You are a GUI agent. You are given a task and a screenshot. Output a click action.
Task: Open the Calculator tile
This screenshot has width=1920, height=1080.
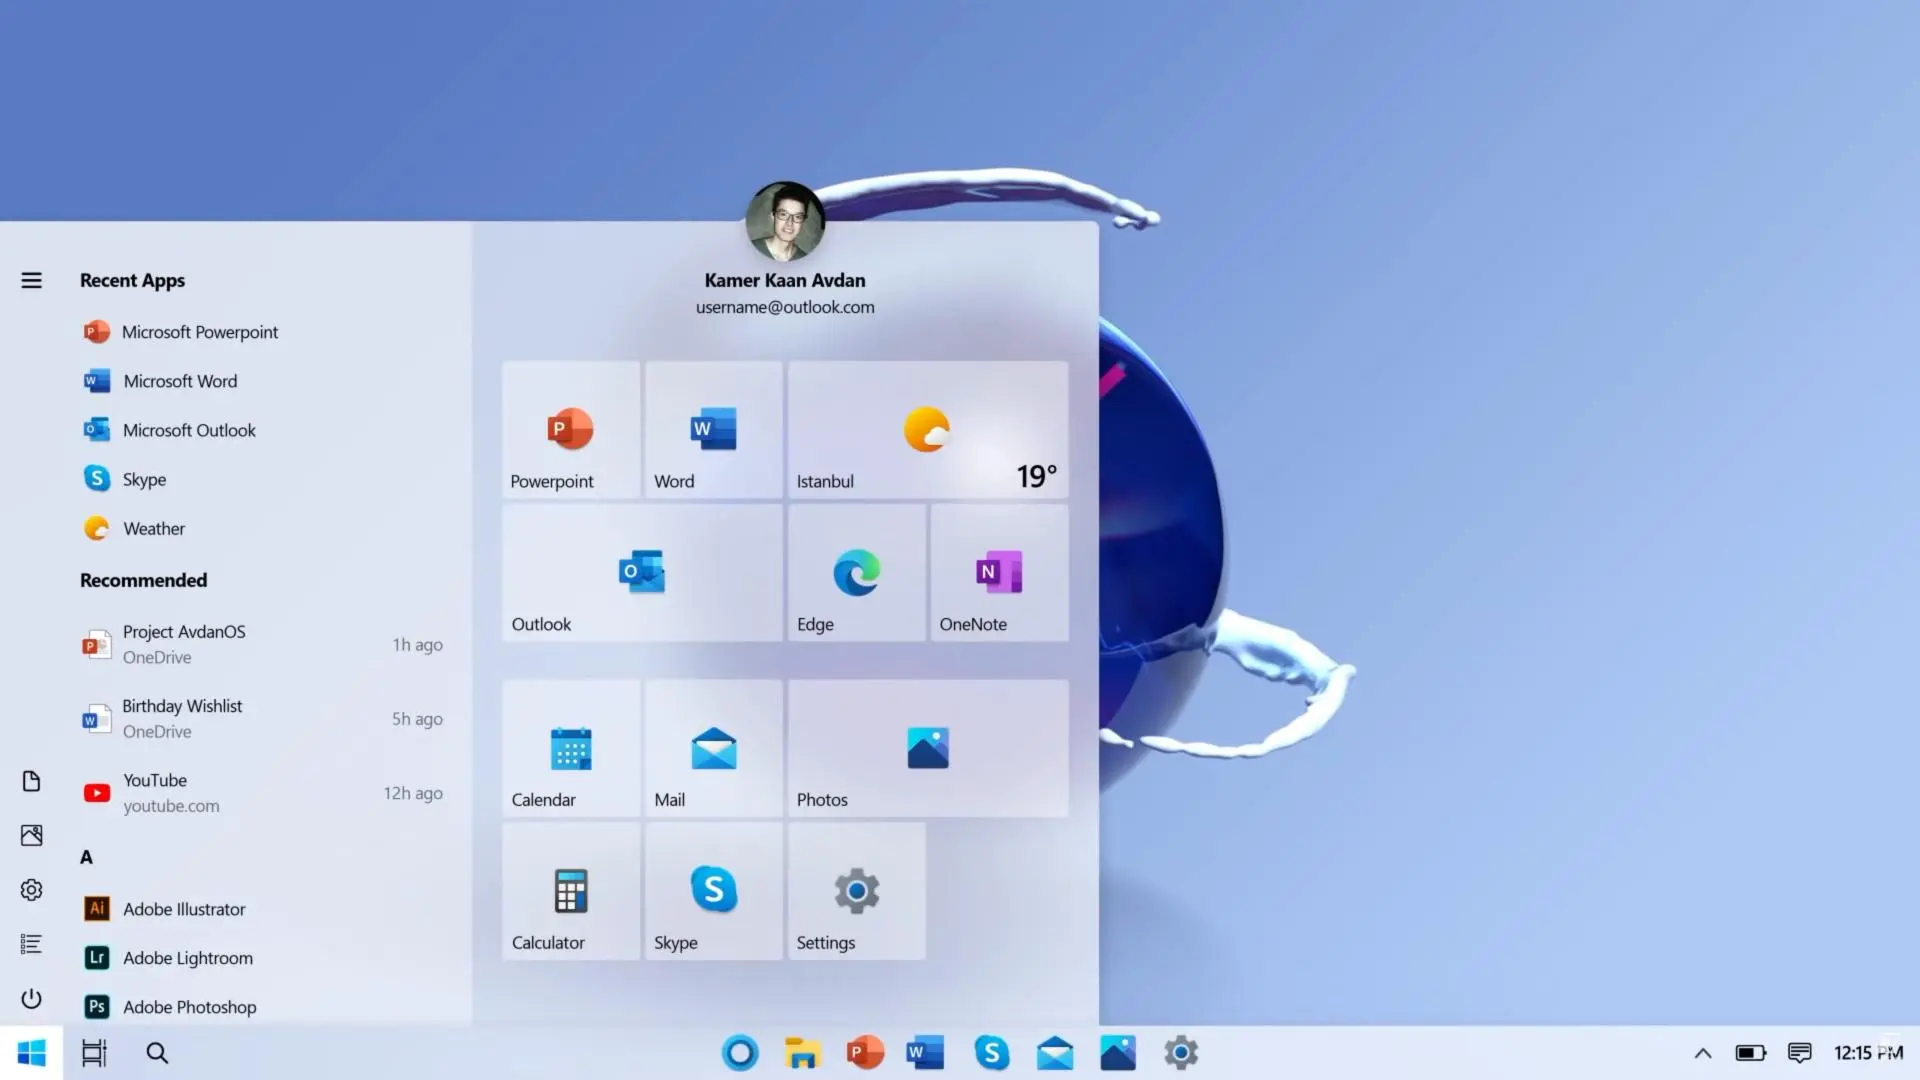coord(571,892)
